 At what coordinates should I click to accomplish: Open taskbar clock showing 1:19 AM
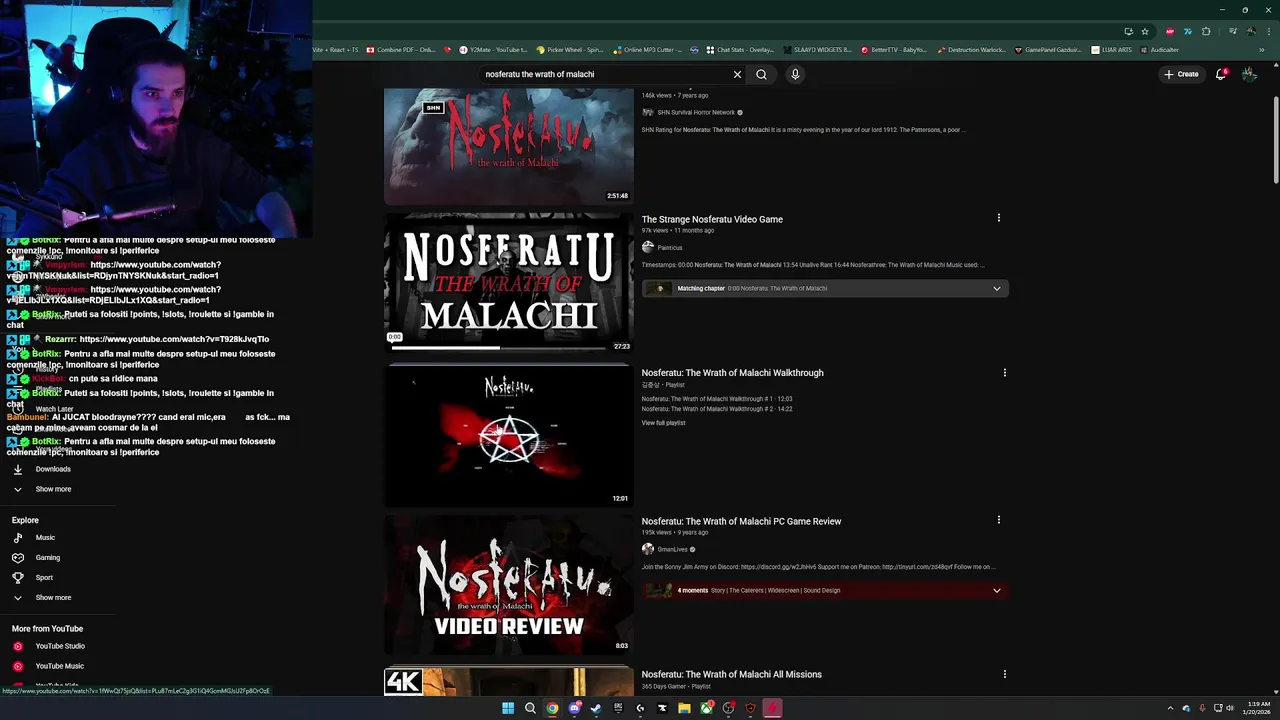1259,708
